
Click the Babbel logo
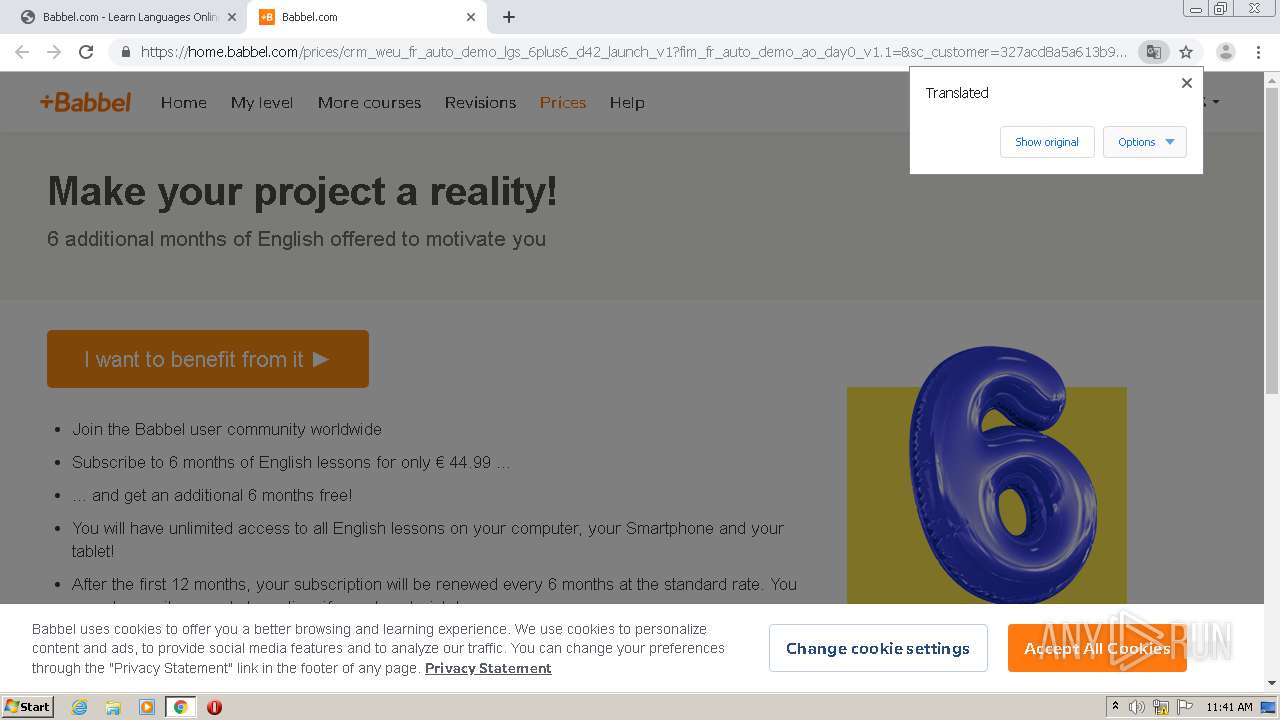click(x=85, y=102)
